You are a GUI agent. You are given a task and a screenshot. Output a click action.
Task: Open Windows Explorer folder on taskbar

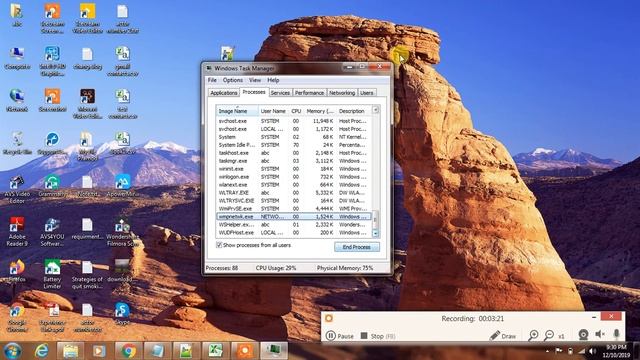(x=70, y=351)
